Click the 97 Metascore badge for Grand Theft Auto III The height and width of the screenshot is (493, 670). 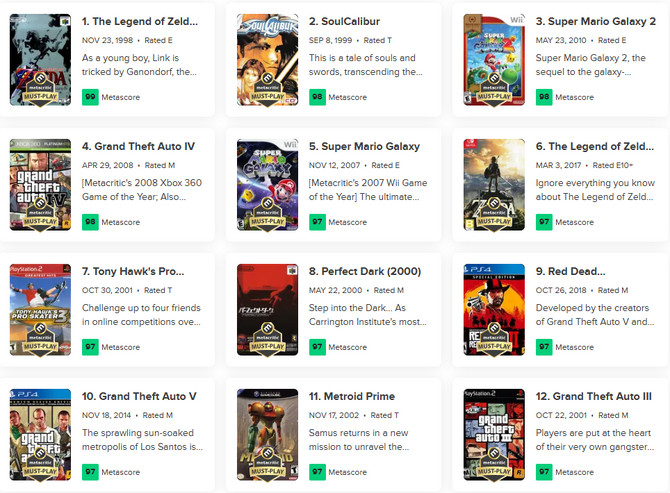544,472
